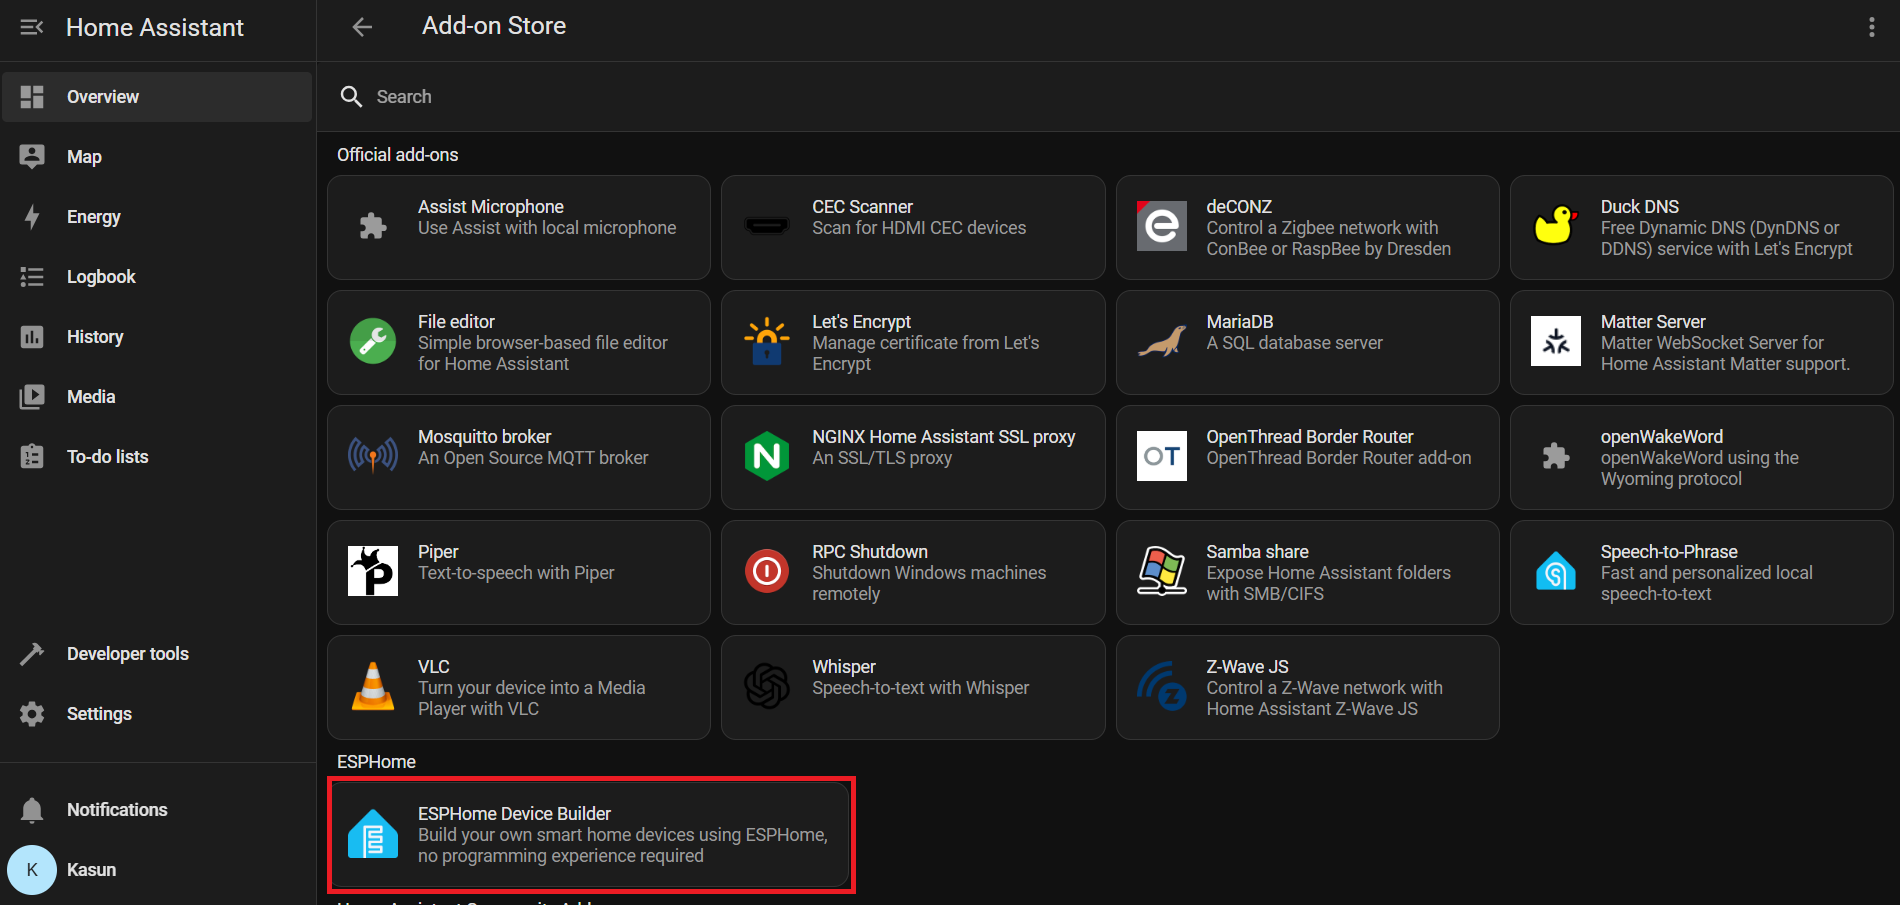Screen dimensions: 1900x905
Task: Click the ESPHome section heading
Action: pos(376,762)
